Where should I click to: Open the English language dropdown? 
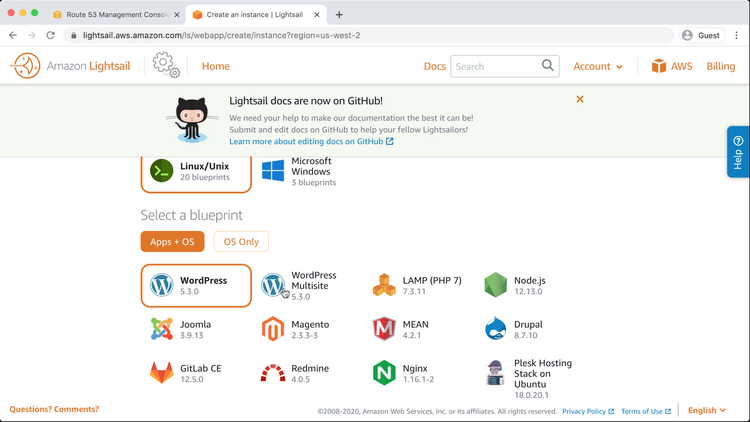pos(707,410)
